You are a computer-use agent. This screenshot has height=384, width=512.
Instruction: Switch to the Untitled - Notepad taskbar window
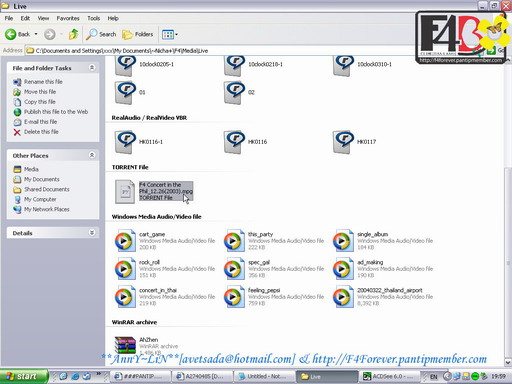click(264, 376)
